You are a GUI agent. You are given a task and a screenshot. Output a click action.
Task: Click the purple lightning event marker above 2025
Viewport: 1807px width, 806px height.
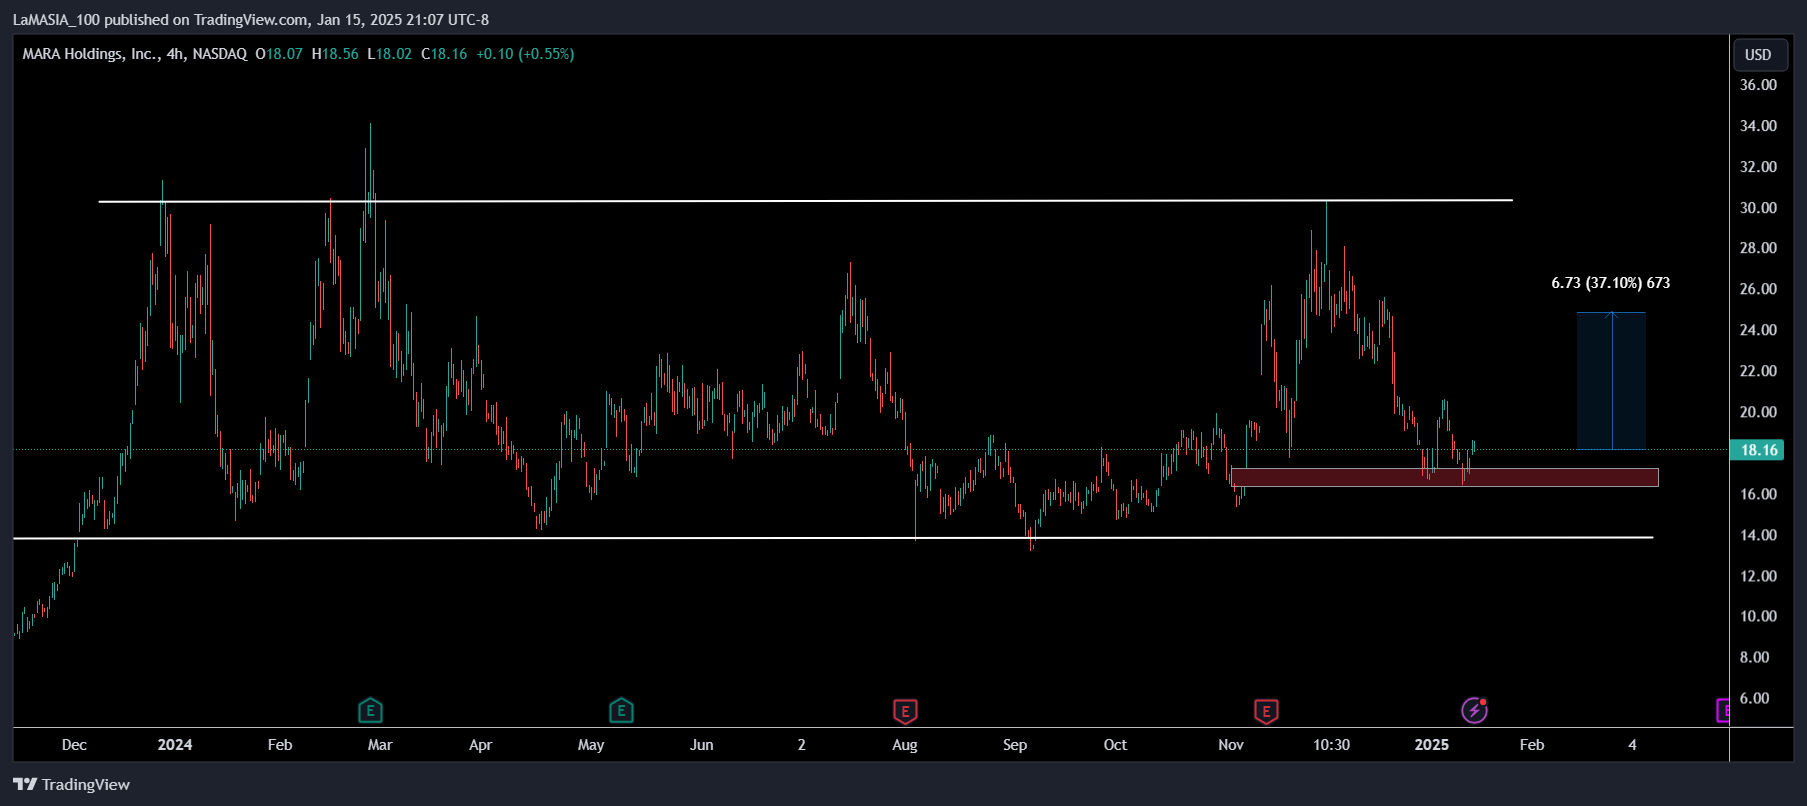point(1474,710)
